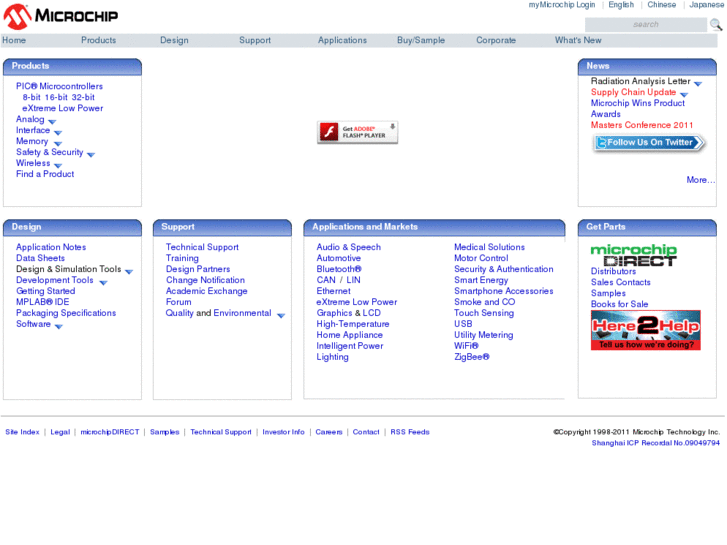Open Data Sheets link
Viewport: 727px width, 545px height.
tap(40, 258)
